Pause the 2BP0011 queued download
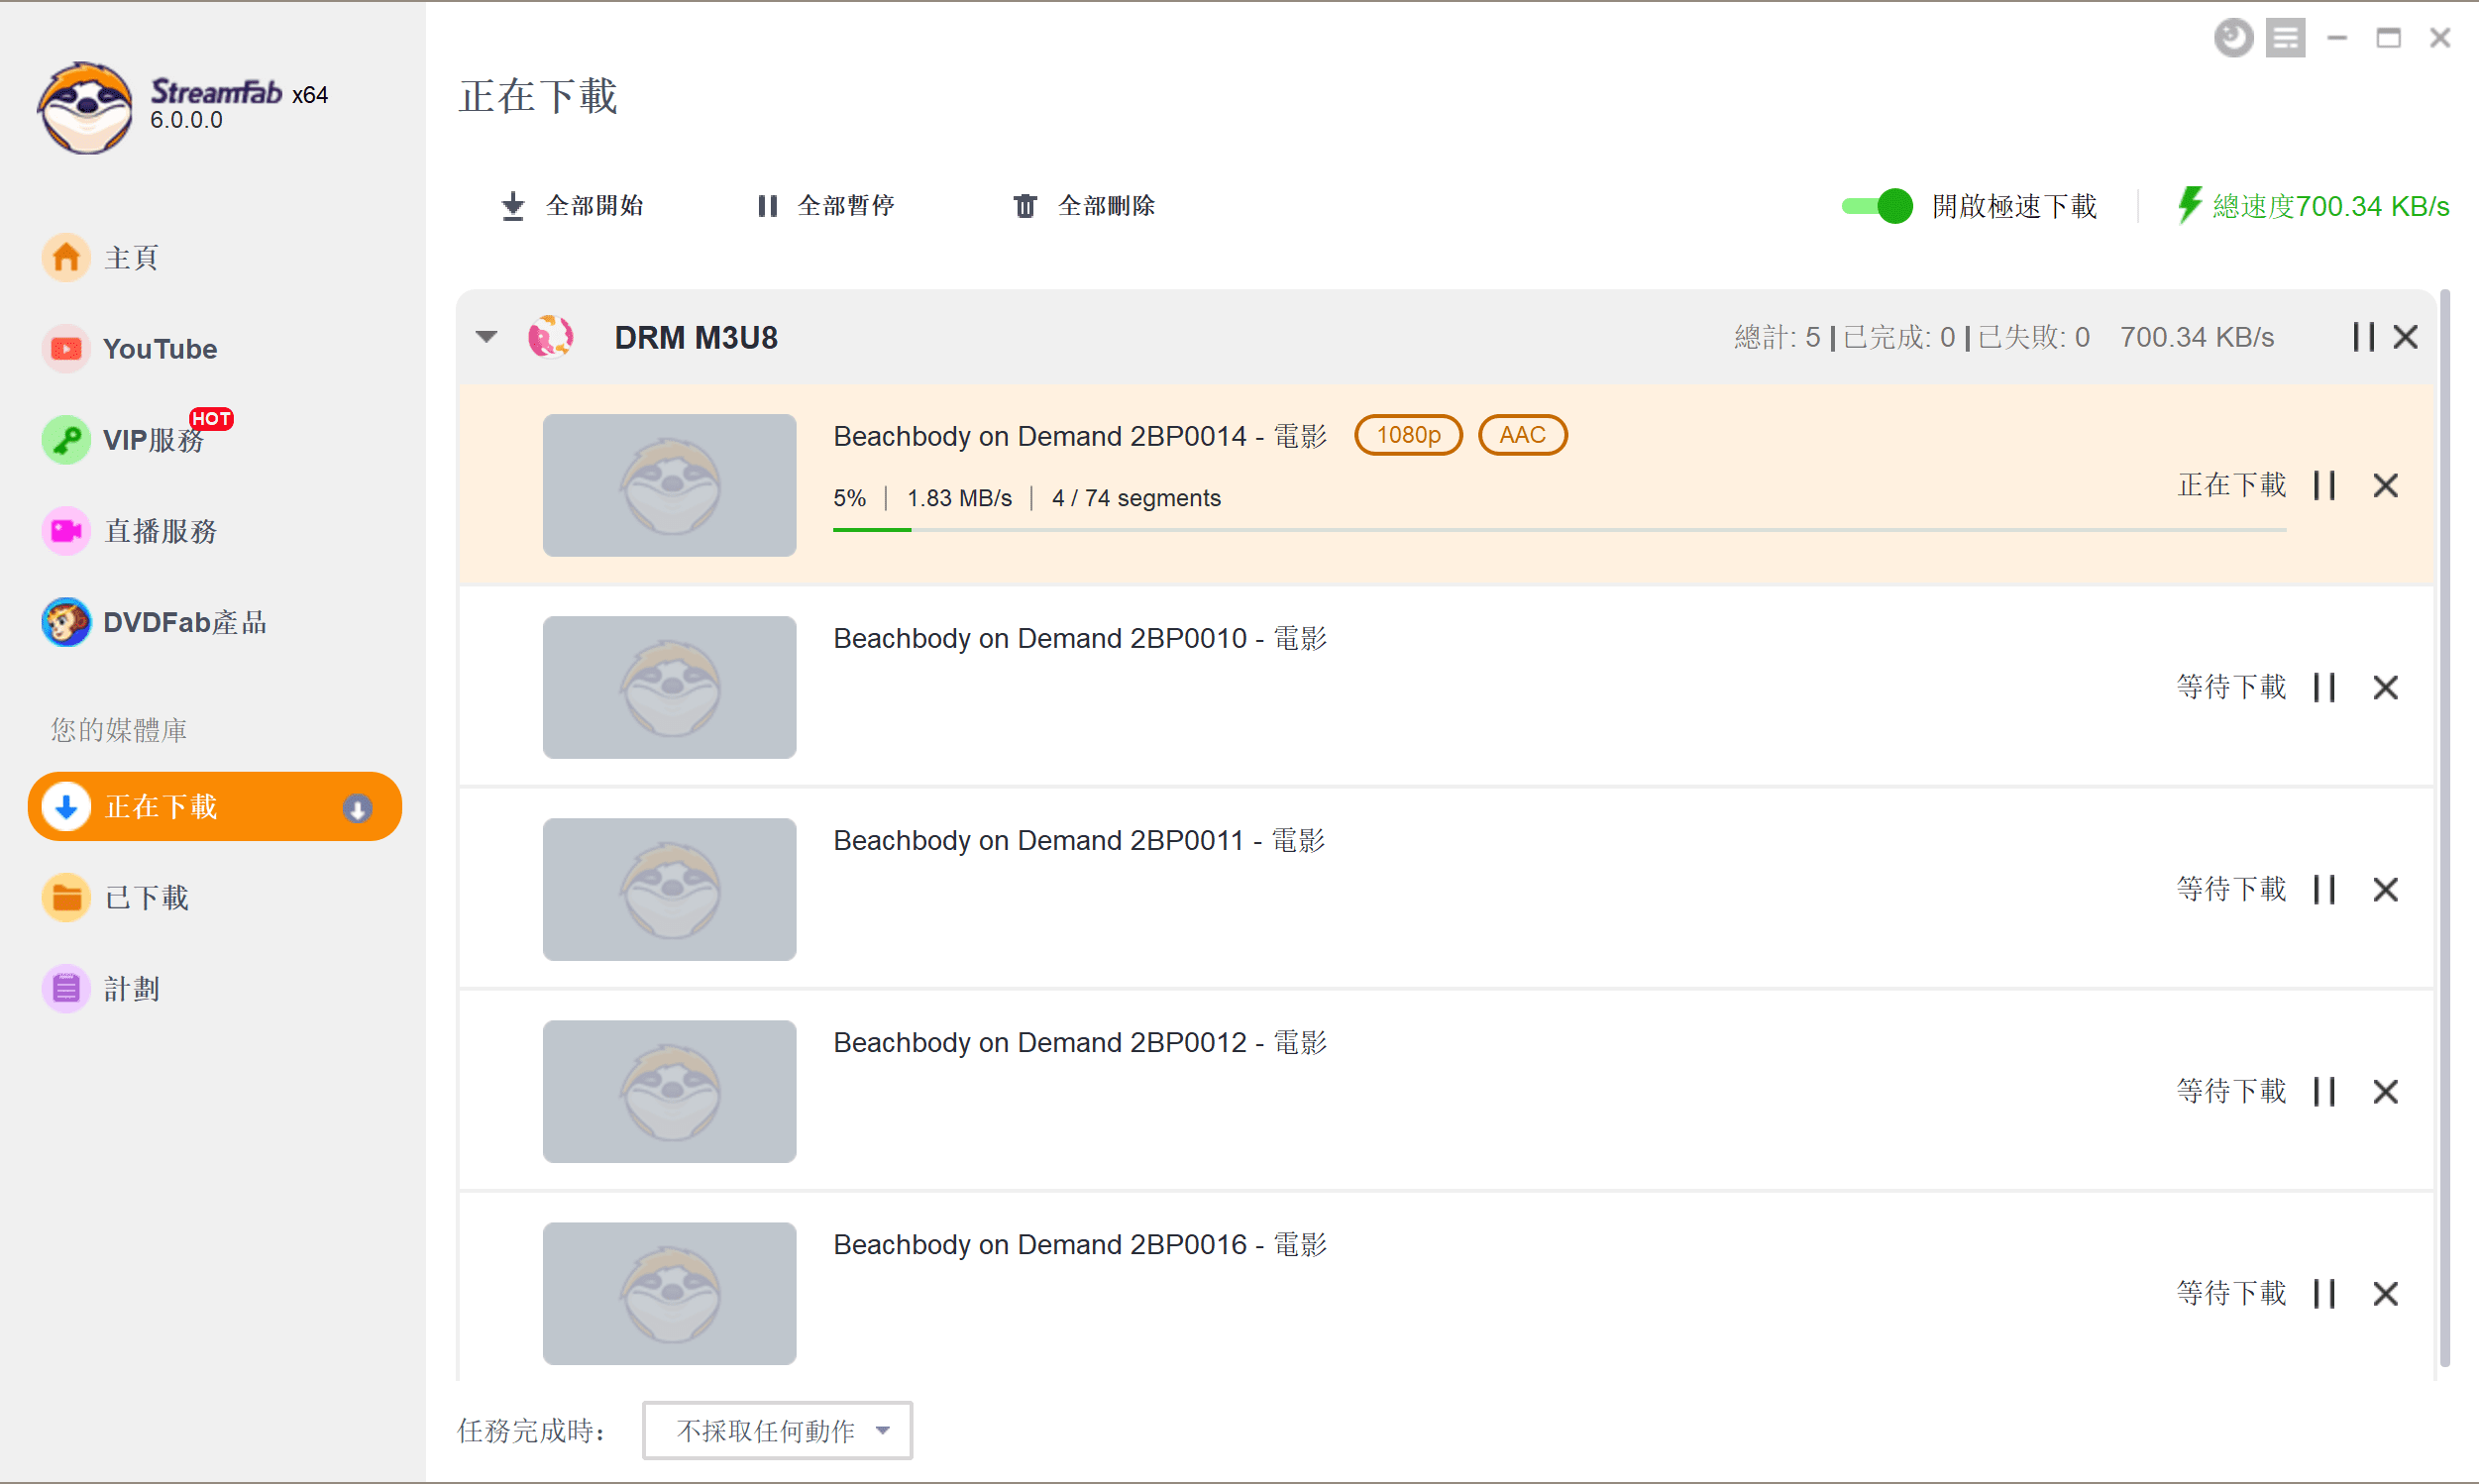2479x1484 pixels. [2325, 889]
